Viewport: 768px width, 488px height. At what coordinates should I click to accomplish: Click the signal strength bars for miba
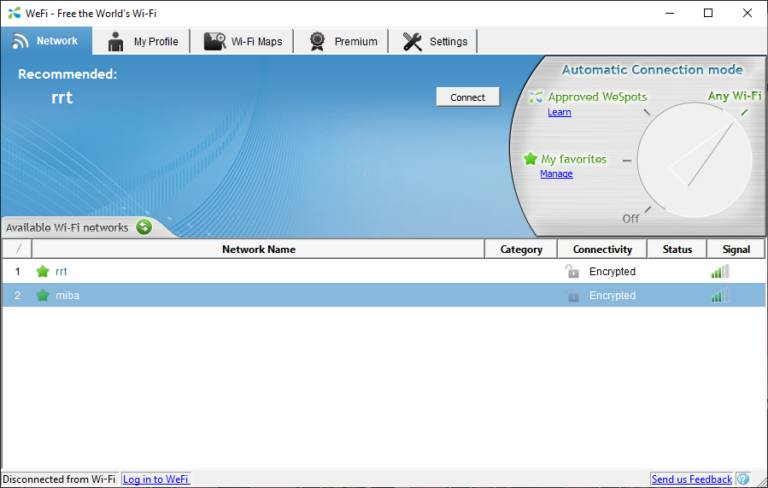720,295
